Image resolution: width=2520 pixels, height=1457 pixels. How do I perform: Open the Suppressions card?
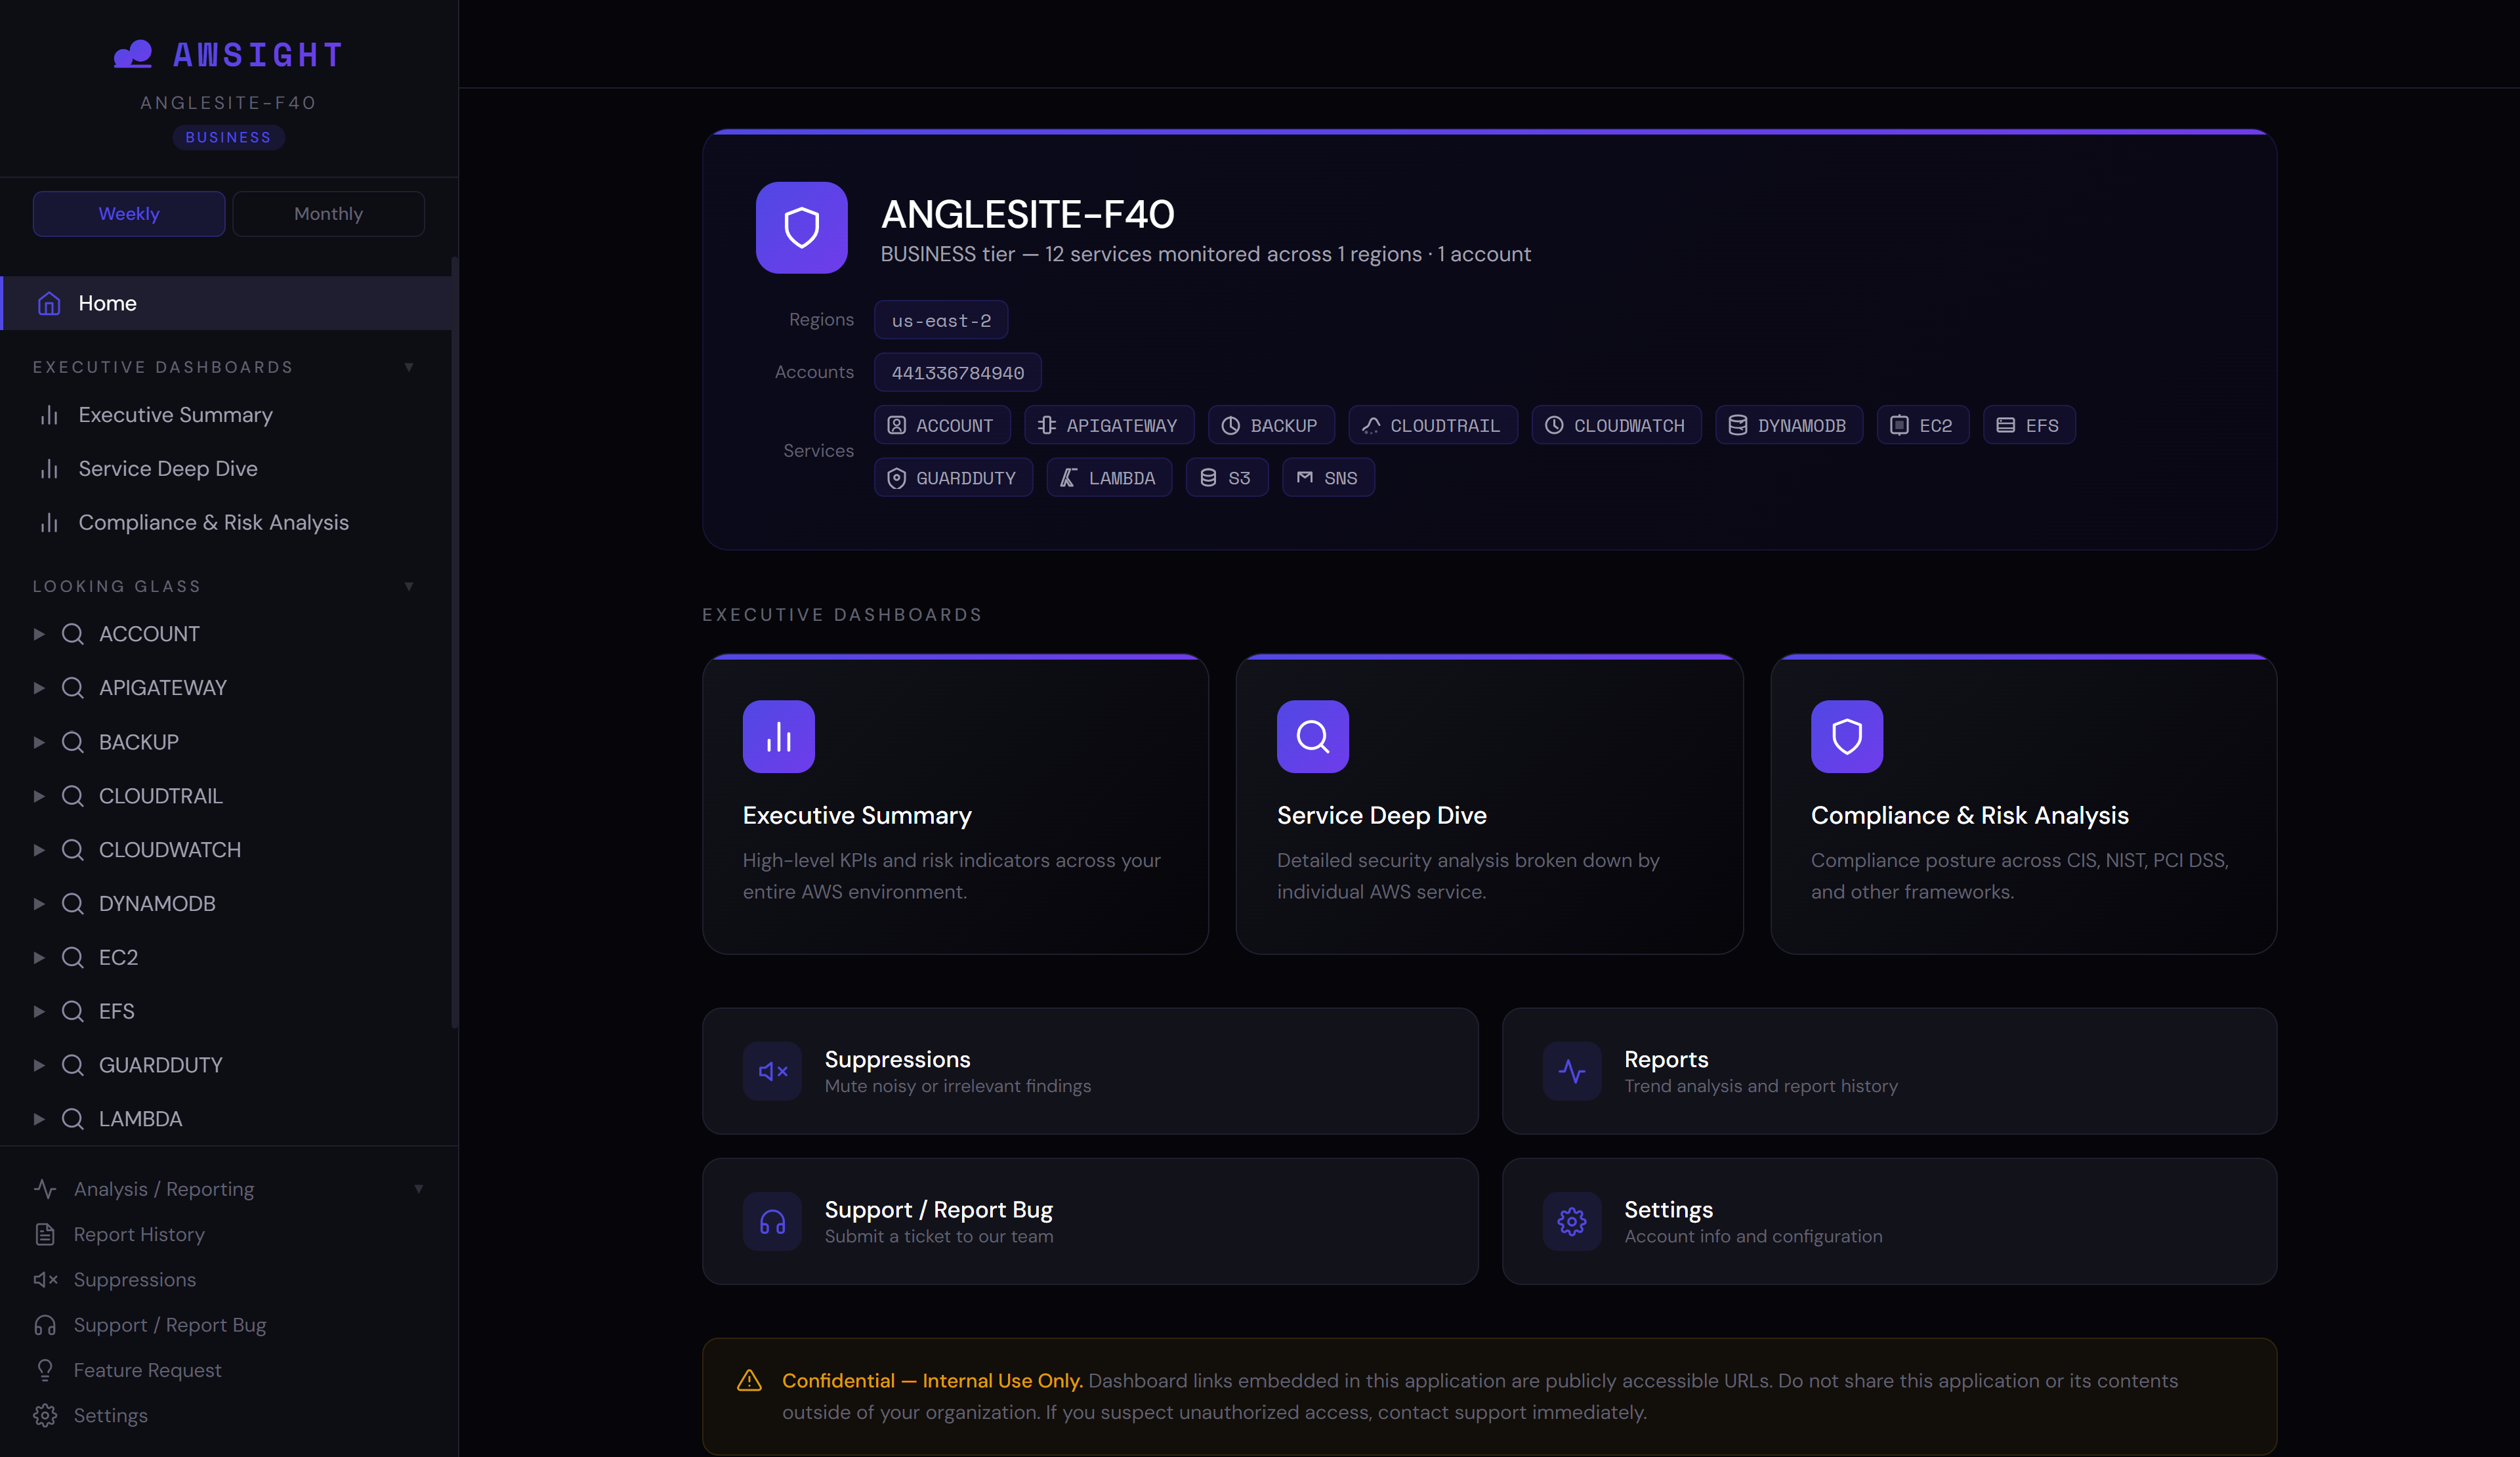(1090, 1072)
